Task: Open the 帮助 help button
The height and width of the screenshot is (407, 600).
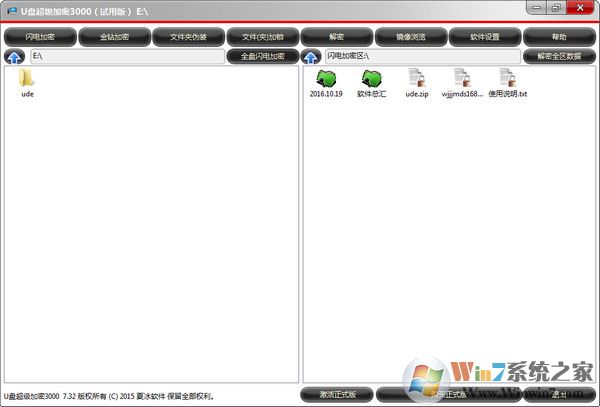Action: click(559, 37)
